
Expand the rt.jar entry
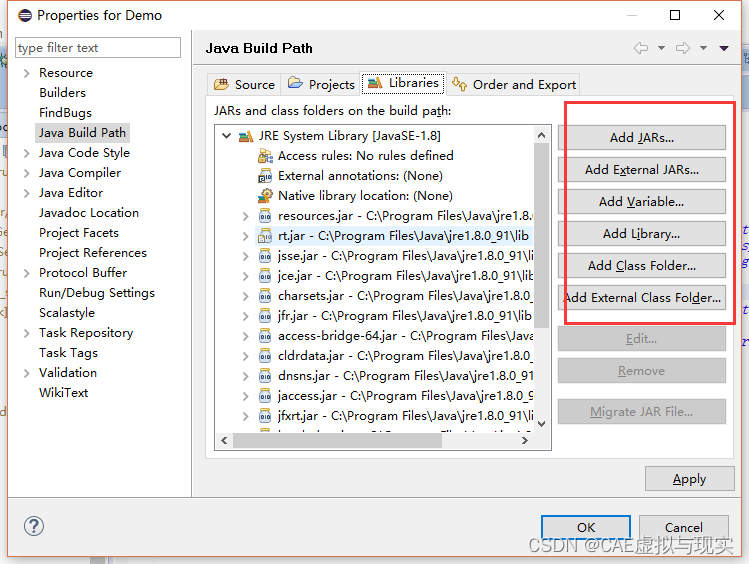[246, 236]
